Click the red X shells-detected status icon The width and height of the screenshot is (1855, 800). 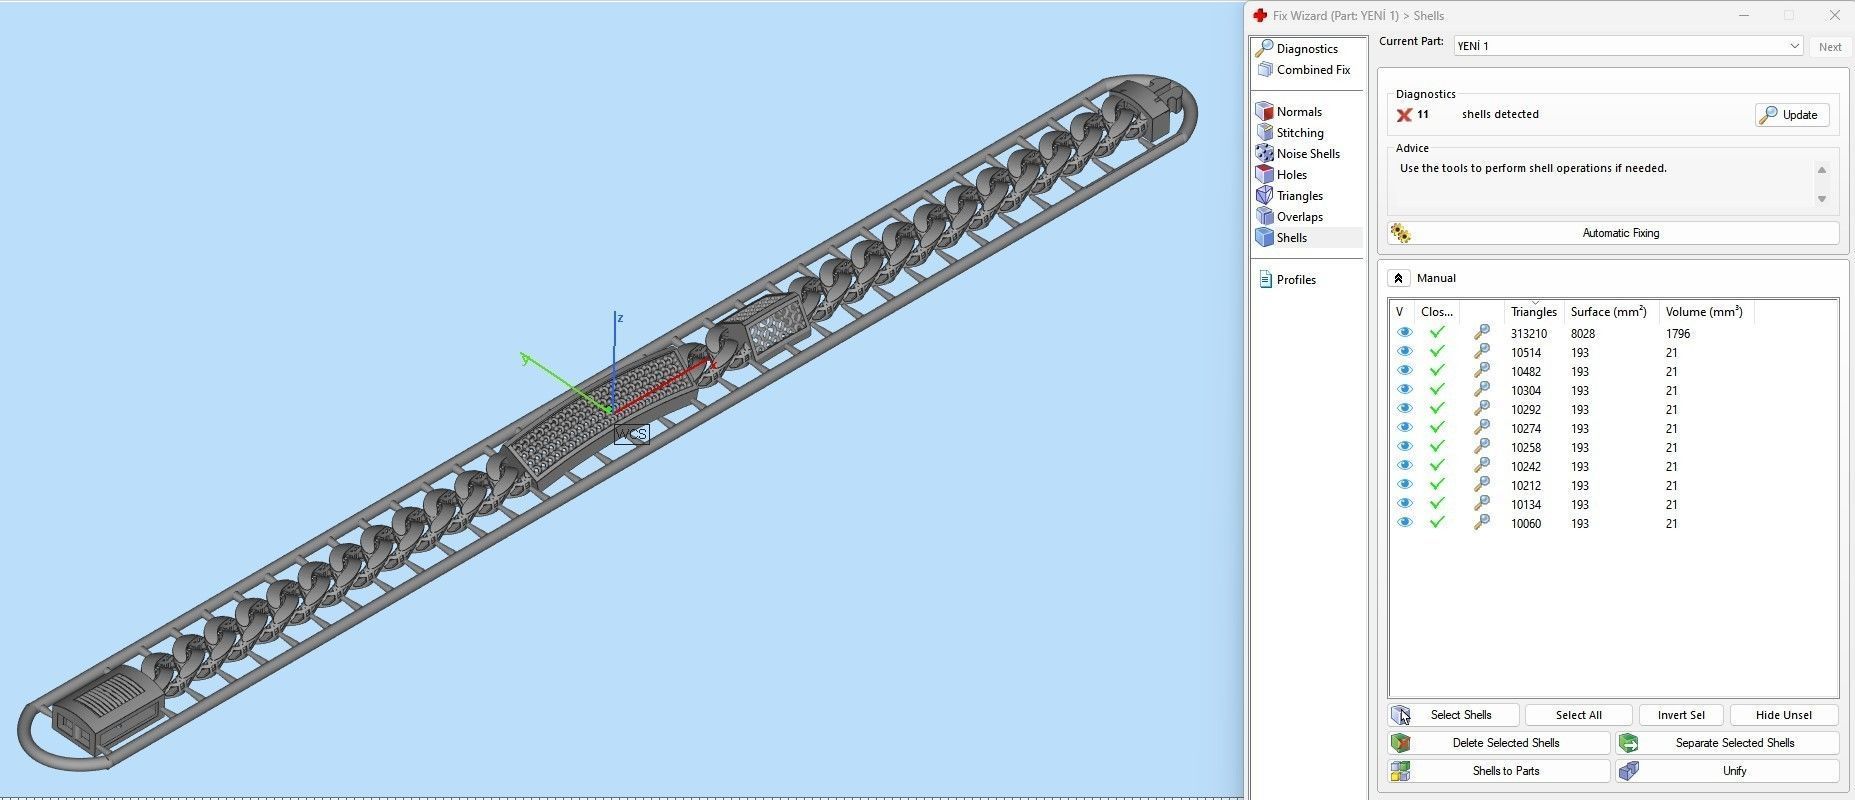1404,115
